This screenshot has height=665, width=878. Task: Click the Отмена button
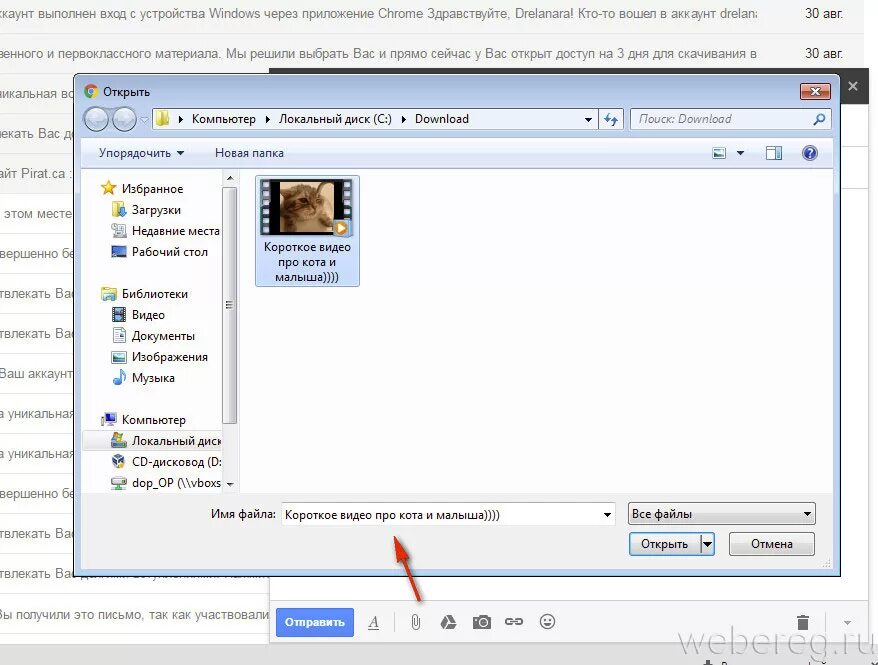coord(772,544)
